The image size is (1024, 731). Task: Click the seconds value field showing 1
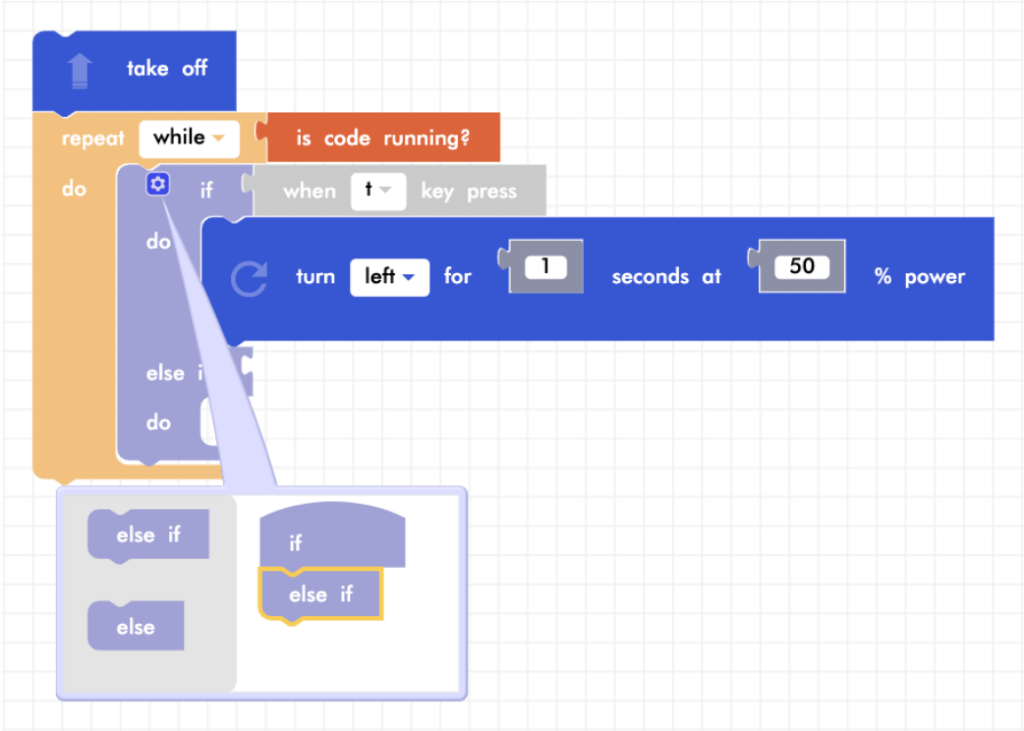coord(546,267)
